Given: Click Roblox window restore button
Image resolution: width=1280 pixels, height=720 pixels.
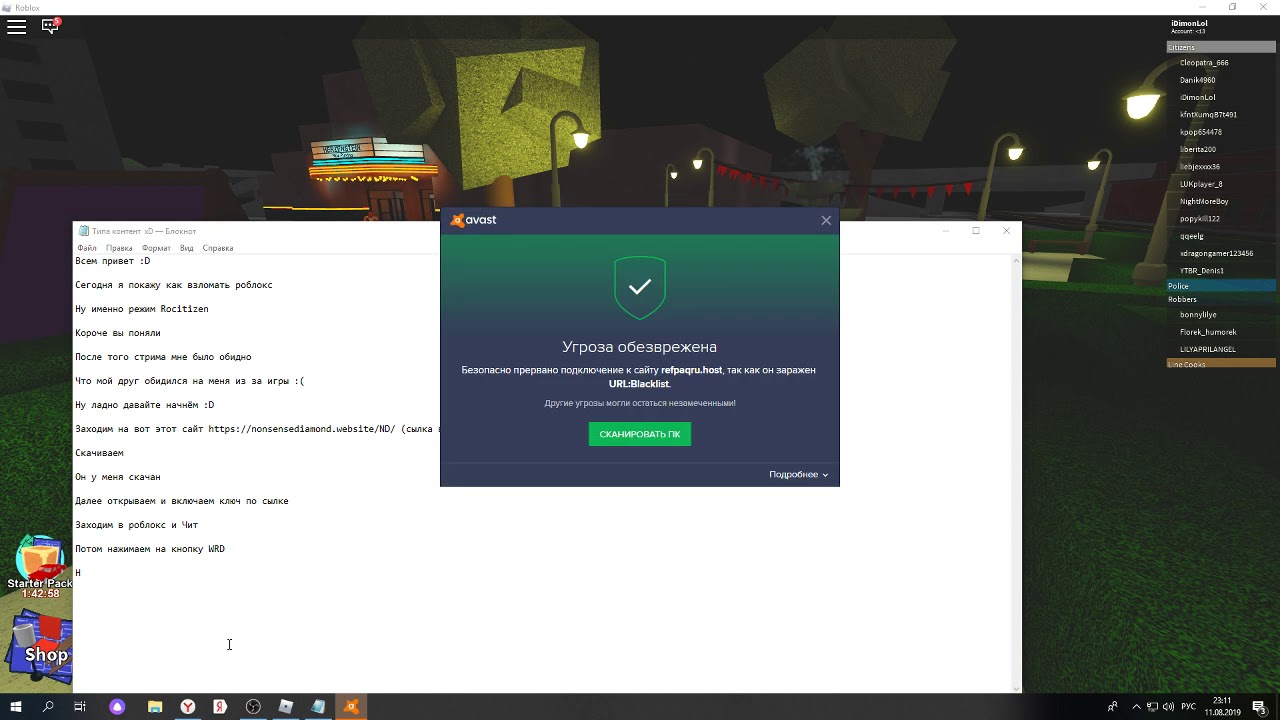Looking at the screenshot, I should (x=1232, y=7).
